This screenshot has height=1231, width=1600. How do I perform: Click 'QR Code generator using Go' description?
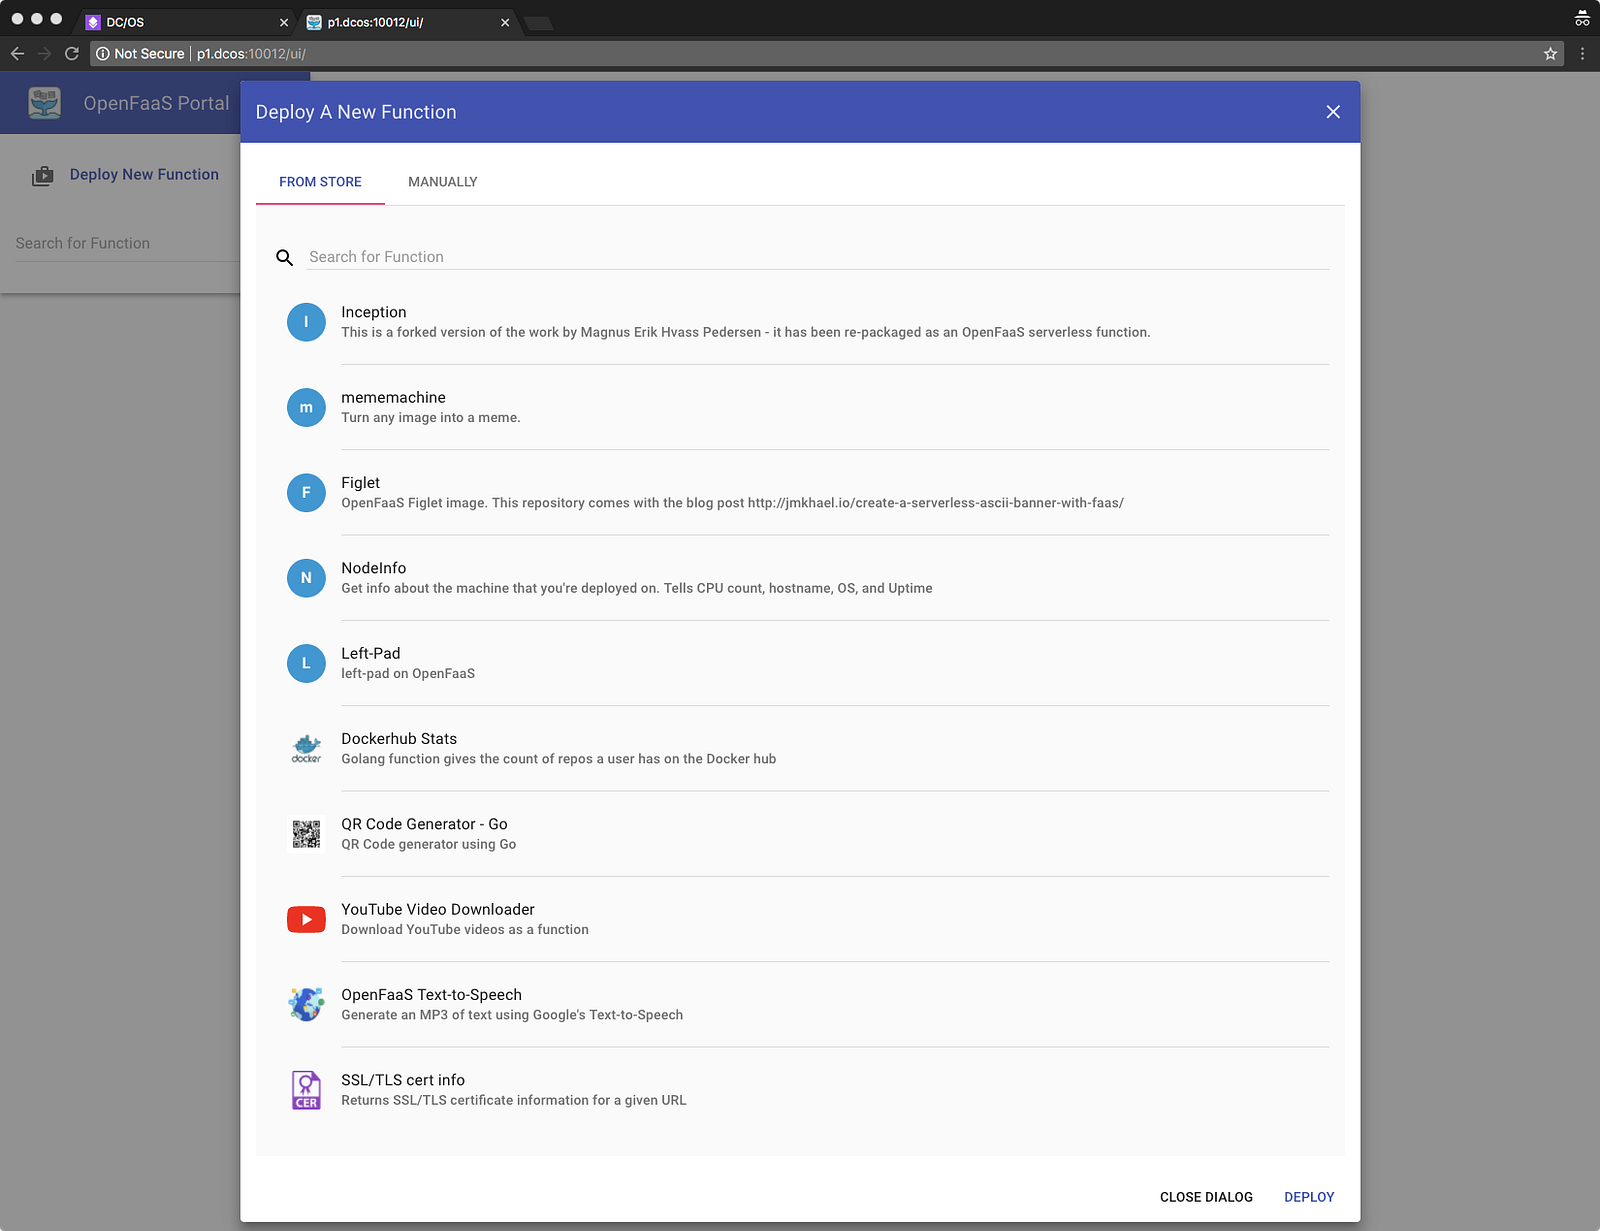click(429, 844)
